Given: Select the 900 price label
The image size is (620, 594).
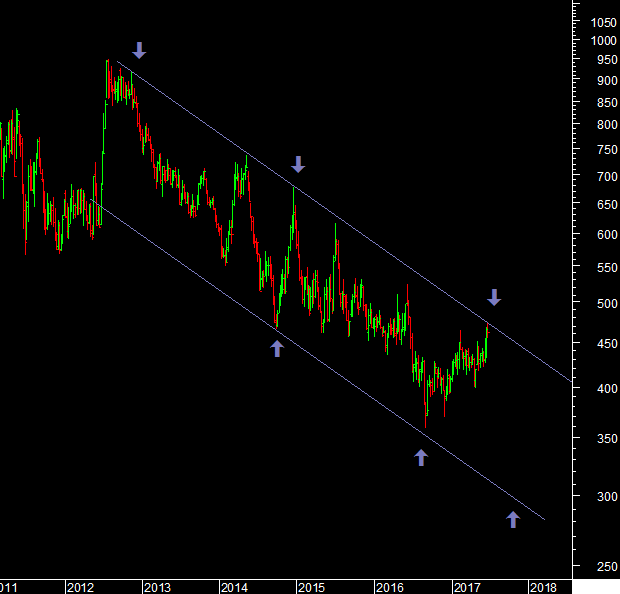Looking at the screenshot, I should [607, 81].
